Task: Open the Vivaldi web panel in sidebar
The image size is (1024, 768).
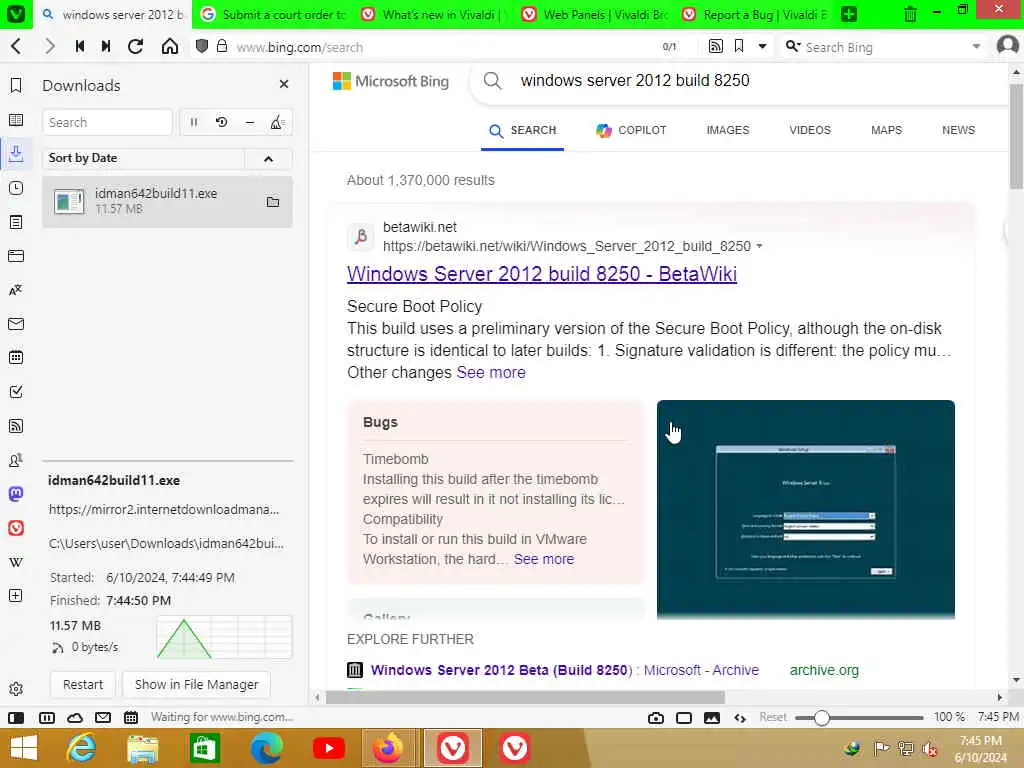Action: [x=16, y=528]
